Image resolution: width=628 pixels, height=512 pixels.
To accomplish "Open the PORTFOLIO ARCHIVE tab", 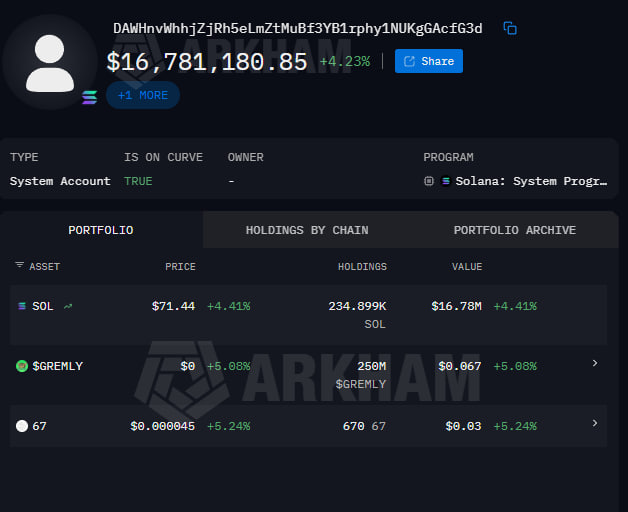I will point(515,230).
